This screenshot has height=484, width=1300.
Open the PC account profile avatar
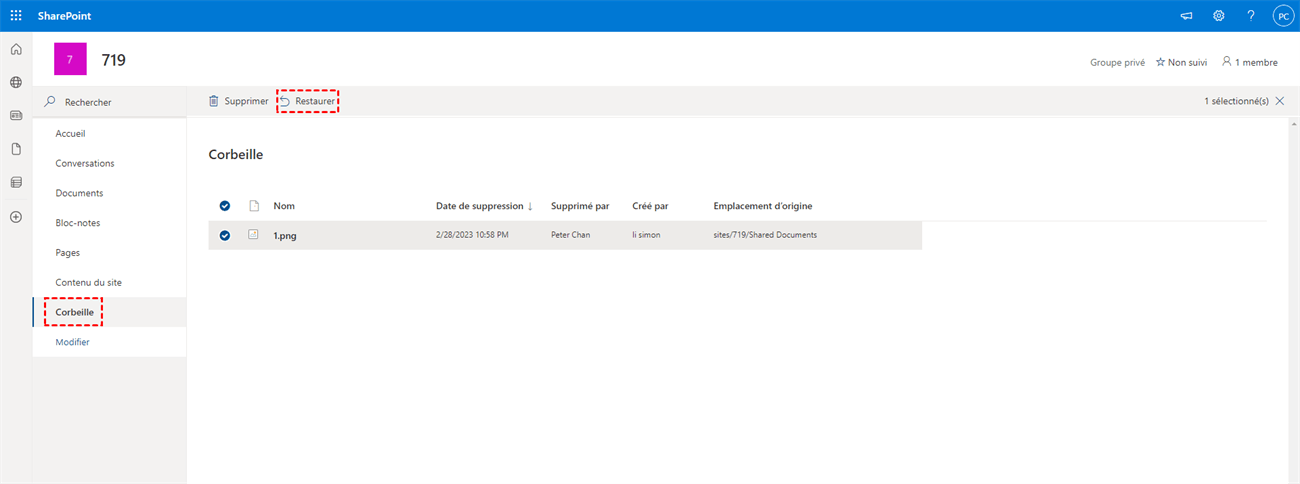click(1282, 16)
